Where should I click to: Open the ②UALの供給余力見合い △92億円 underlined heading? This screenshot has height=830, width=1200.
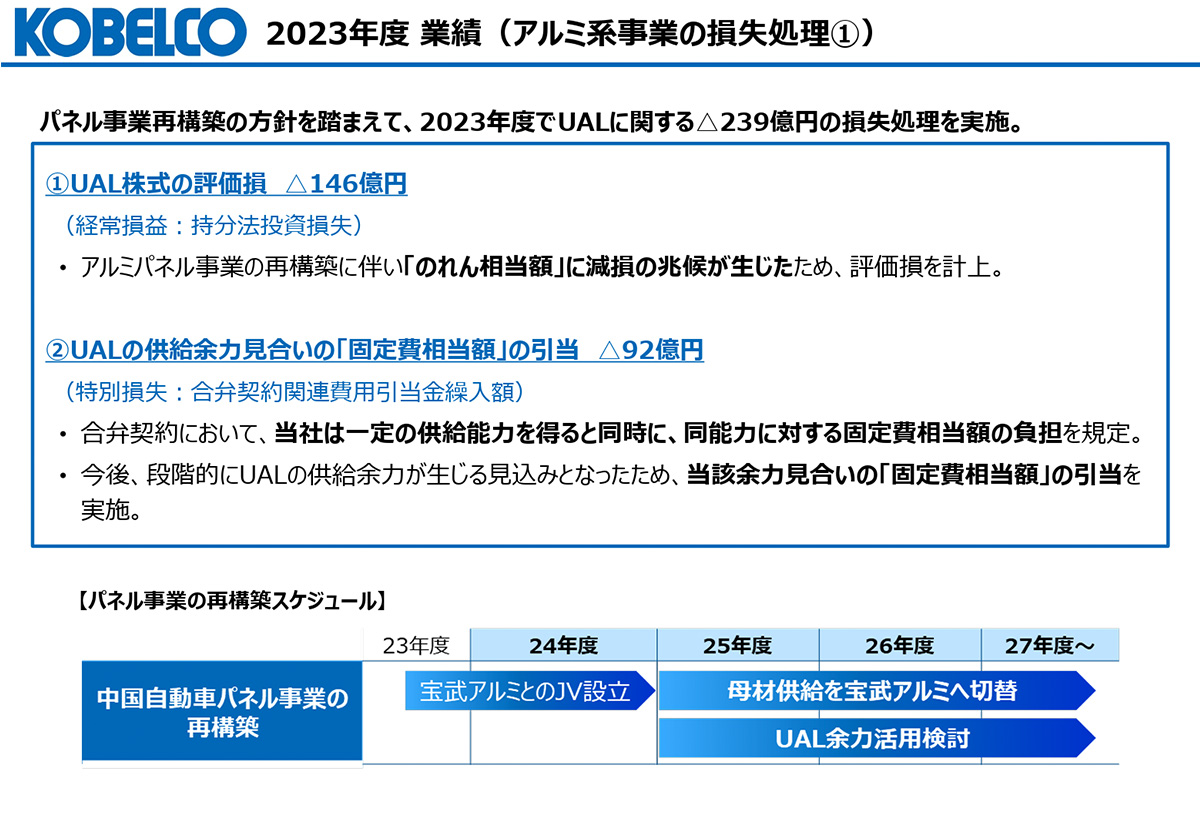(374, 350)
